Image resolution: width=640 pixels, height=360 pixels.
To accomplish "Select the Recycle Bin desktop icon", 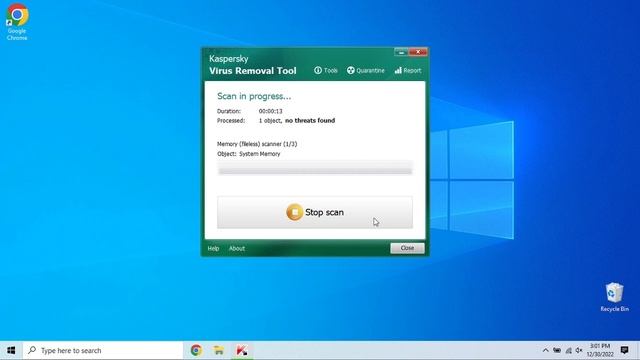I will 614,297.
